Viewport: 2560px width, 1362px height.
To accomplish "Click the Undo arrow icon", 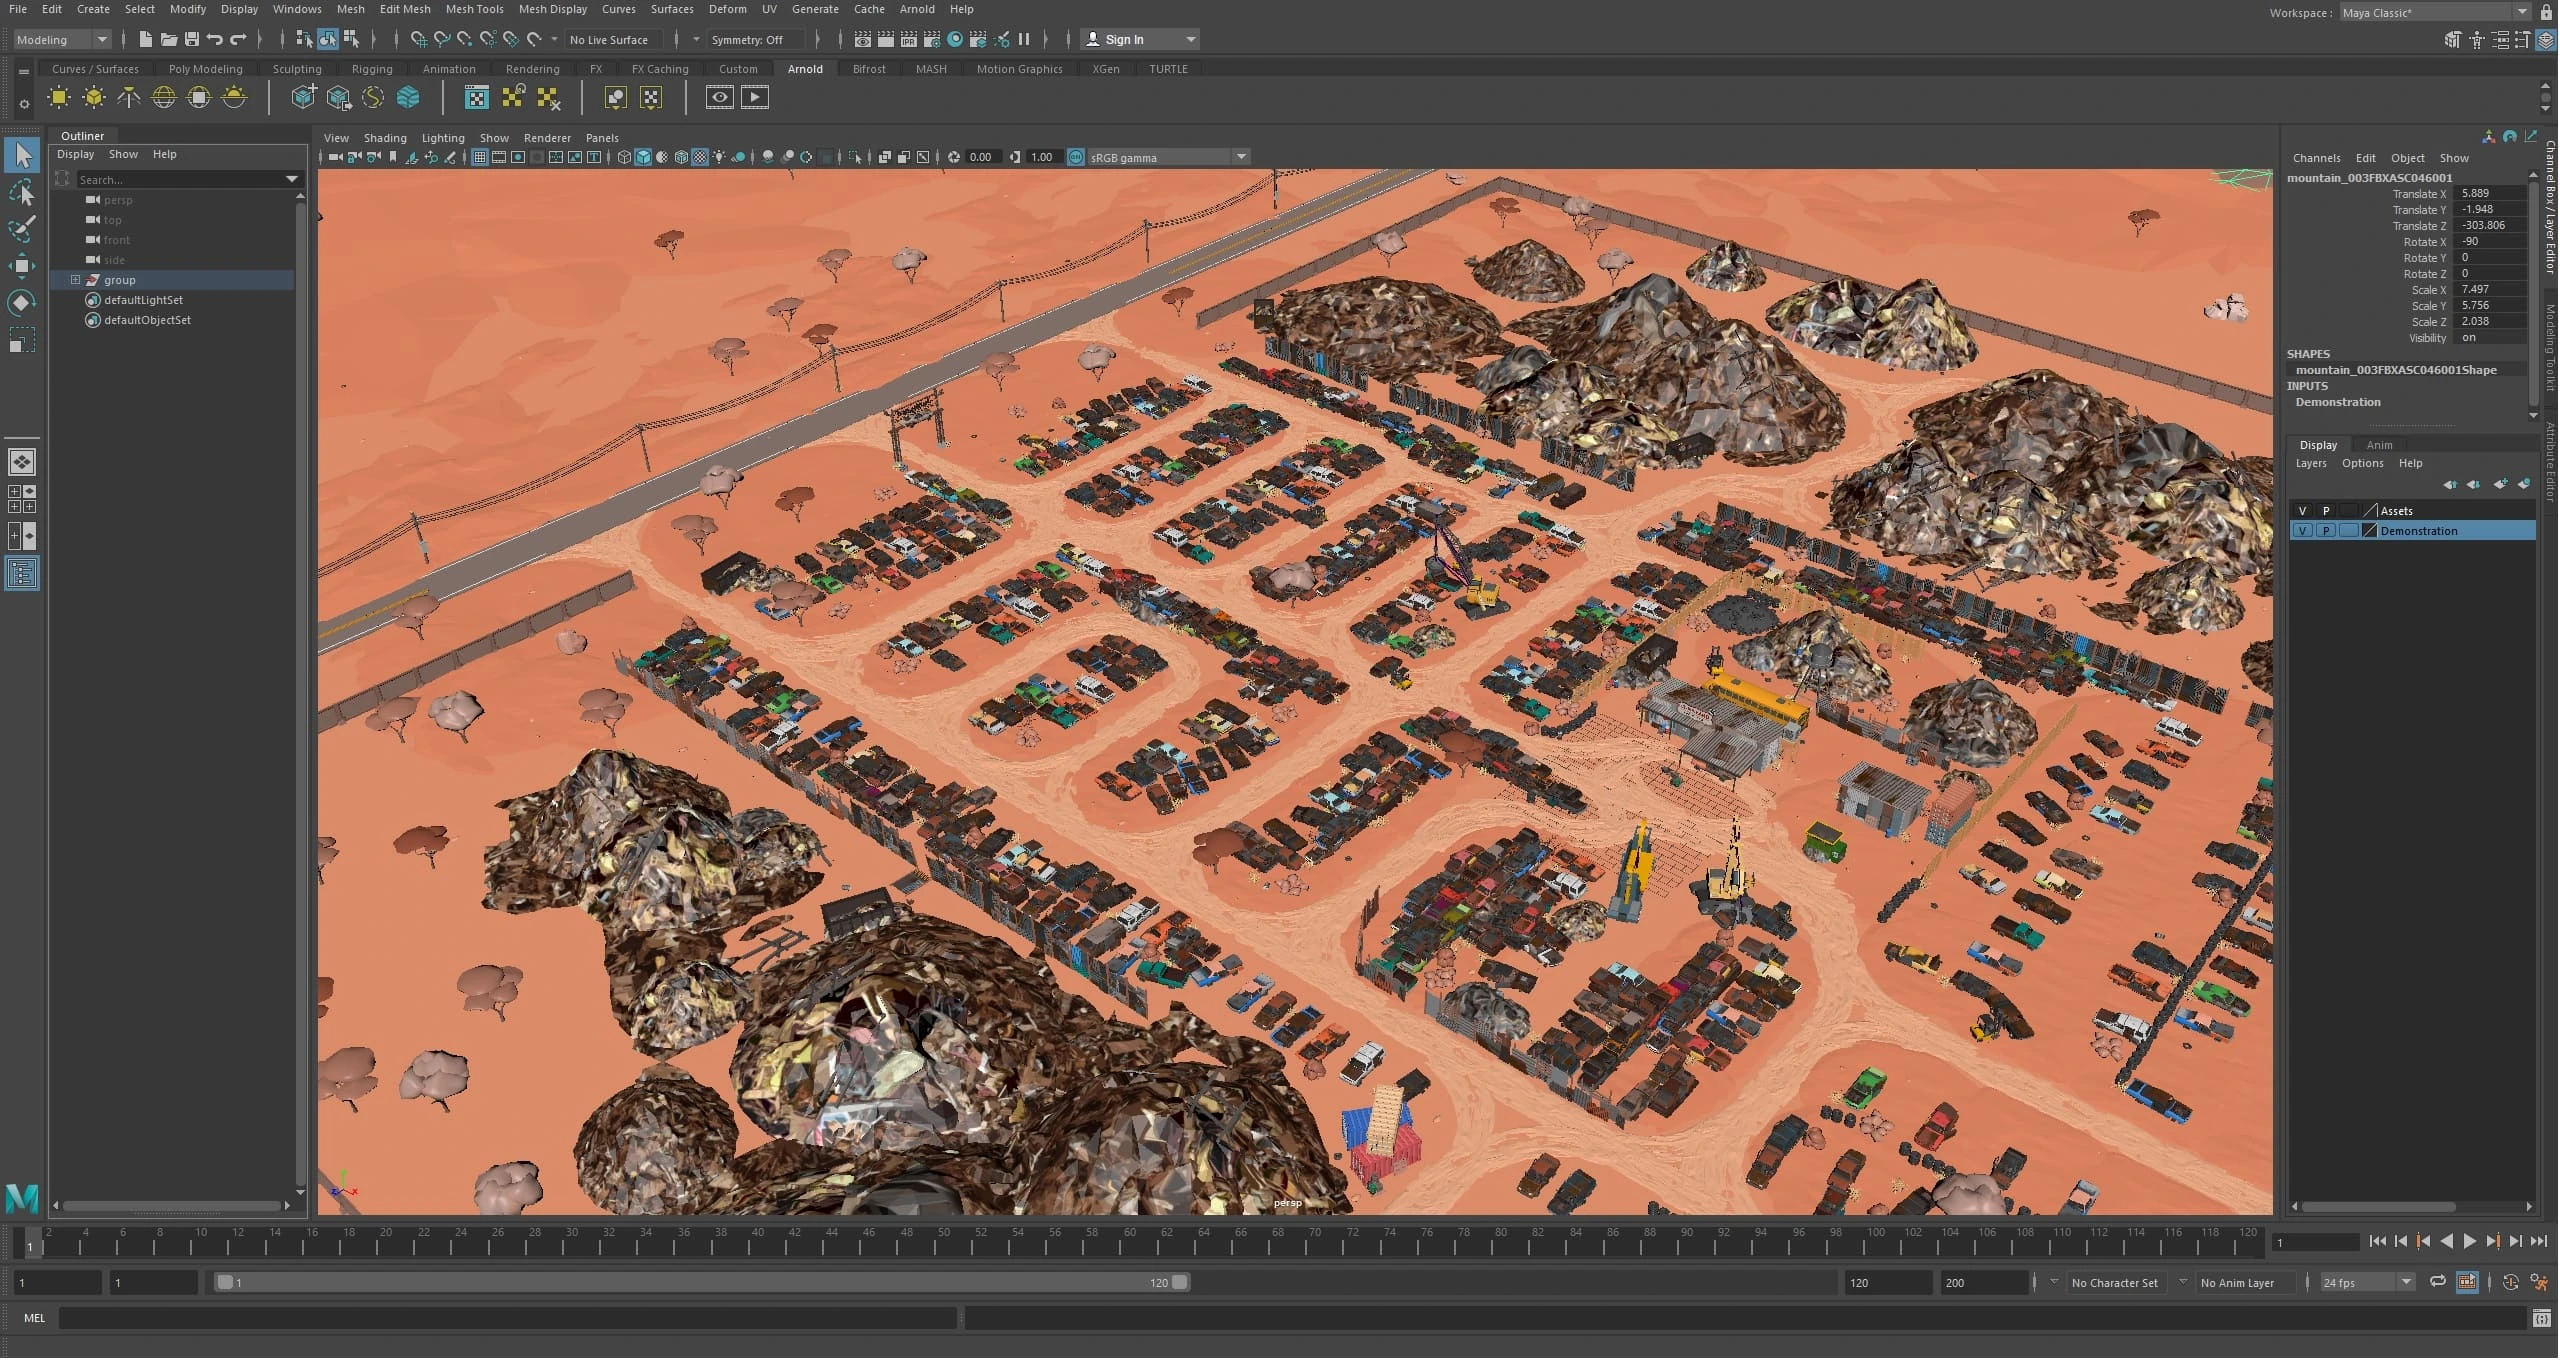I will click(215, 40).
